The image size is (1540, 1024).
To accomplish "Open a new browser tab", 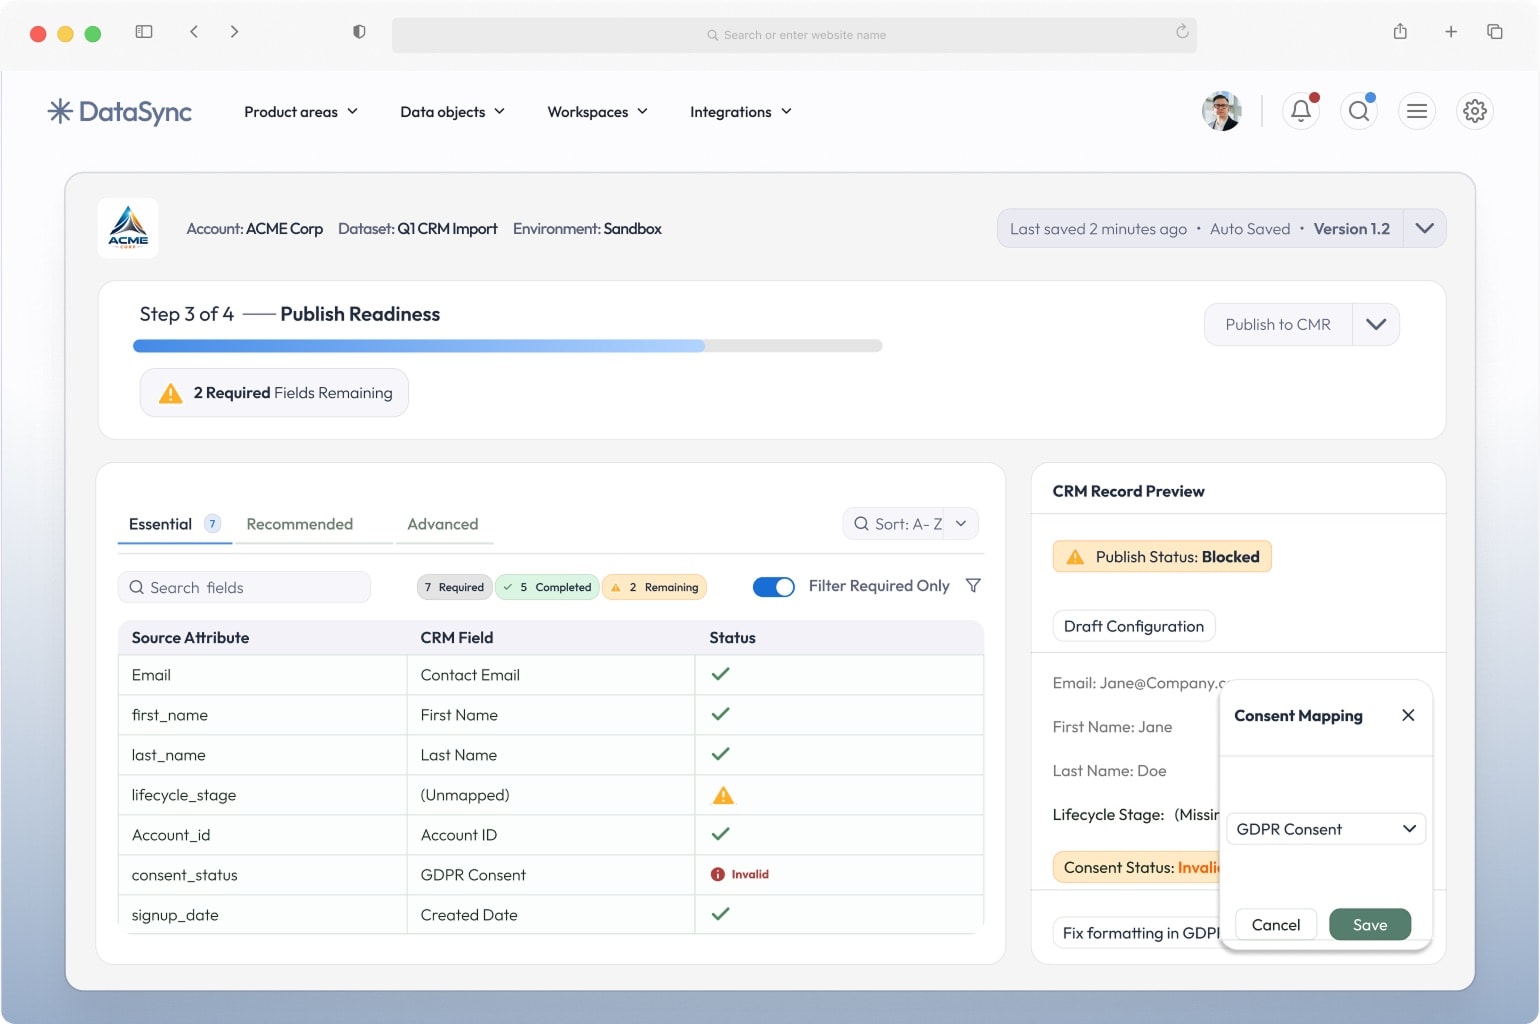I will coord(1450,32).
